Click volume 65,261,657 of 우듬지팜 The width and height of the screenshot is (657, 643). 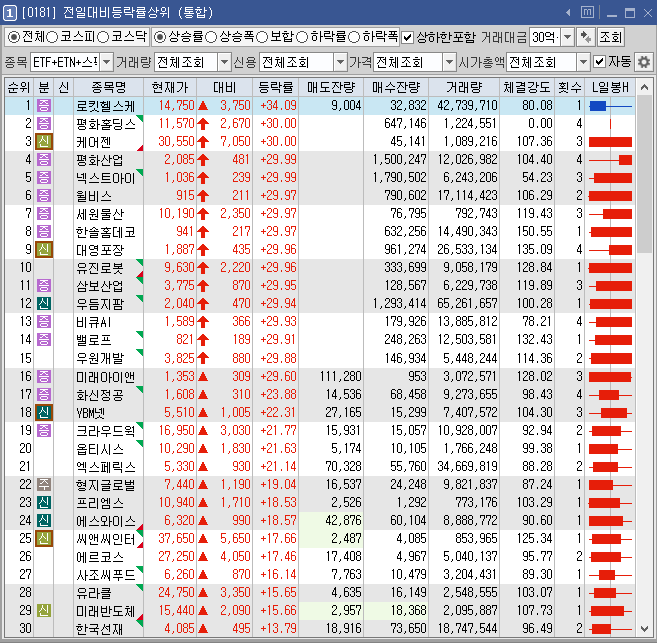467,304
